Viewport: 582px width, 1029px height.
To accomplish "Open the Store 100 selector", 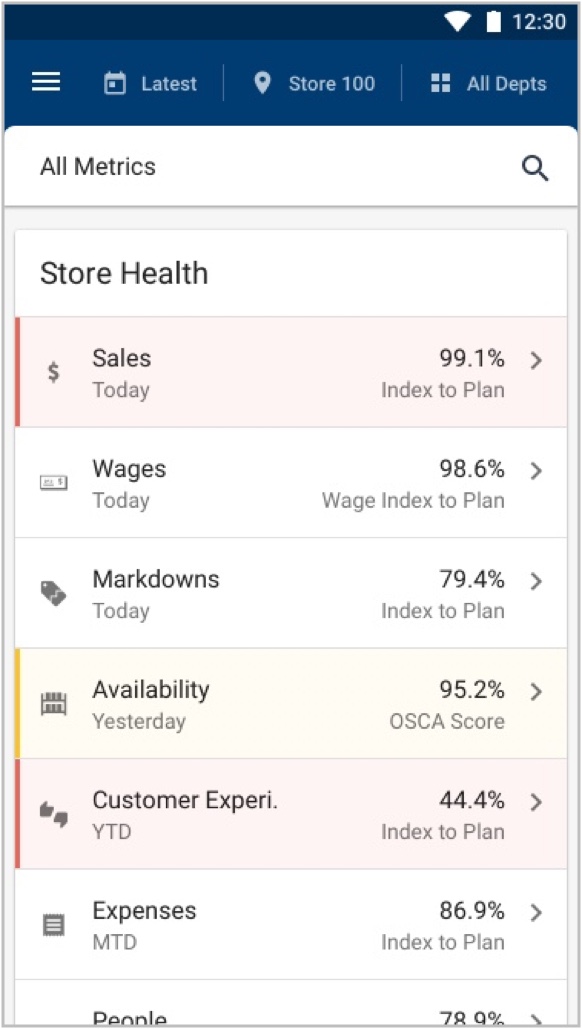I will coord(314,83).
